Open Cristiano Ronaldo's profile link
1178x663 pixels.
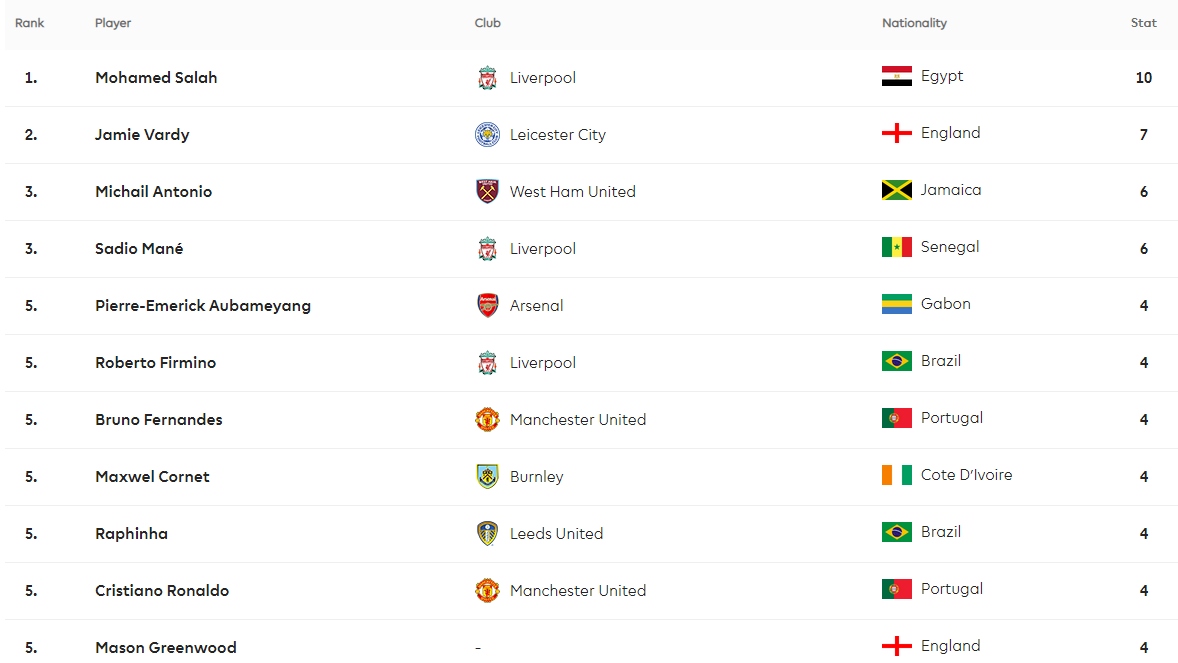pyautogui.click(x=162, y=591)
